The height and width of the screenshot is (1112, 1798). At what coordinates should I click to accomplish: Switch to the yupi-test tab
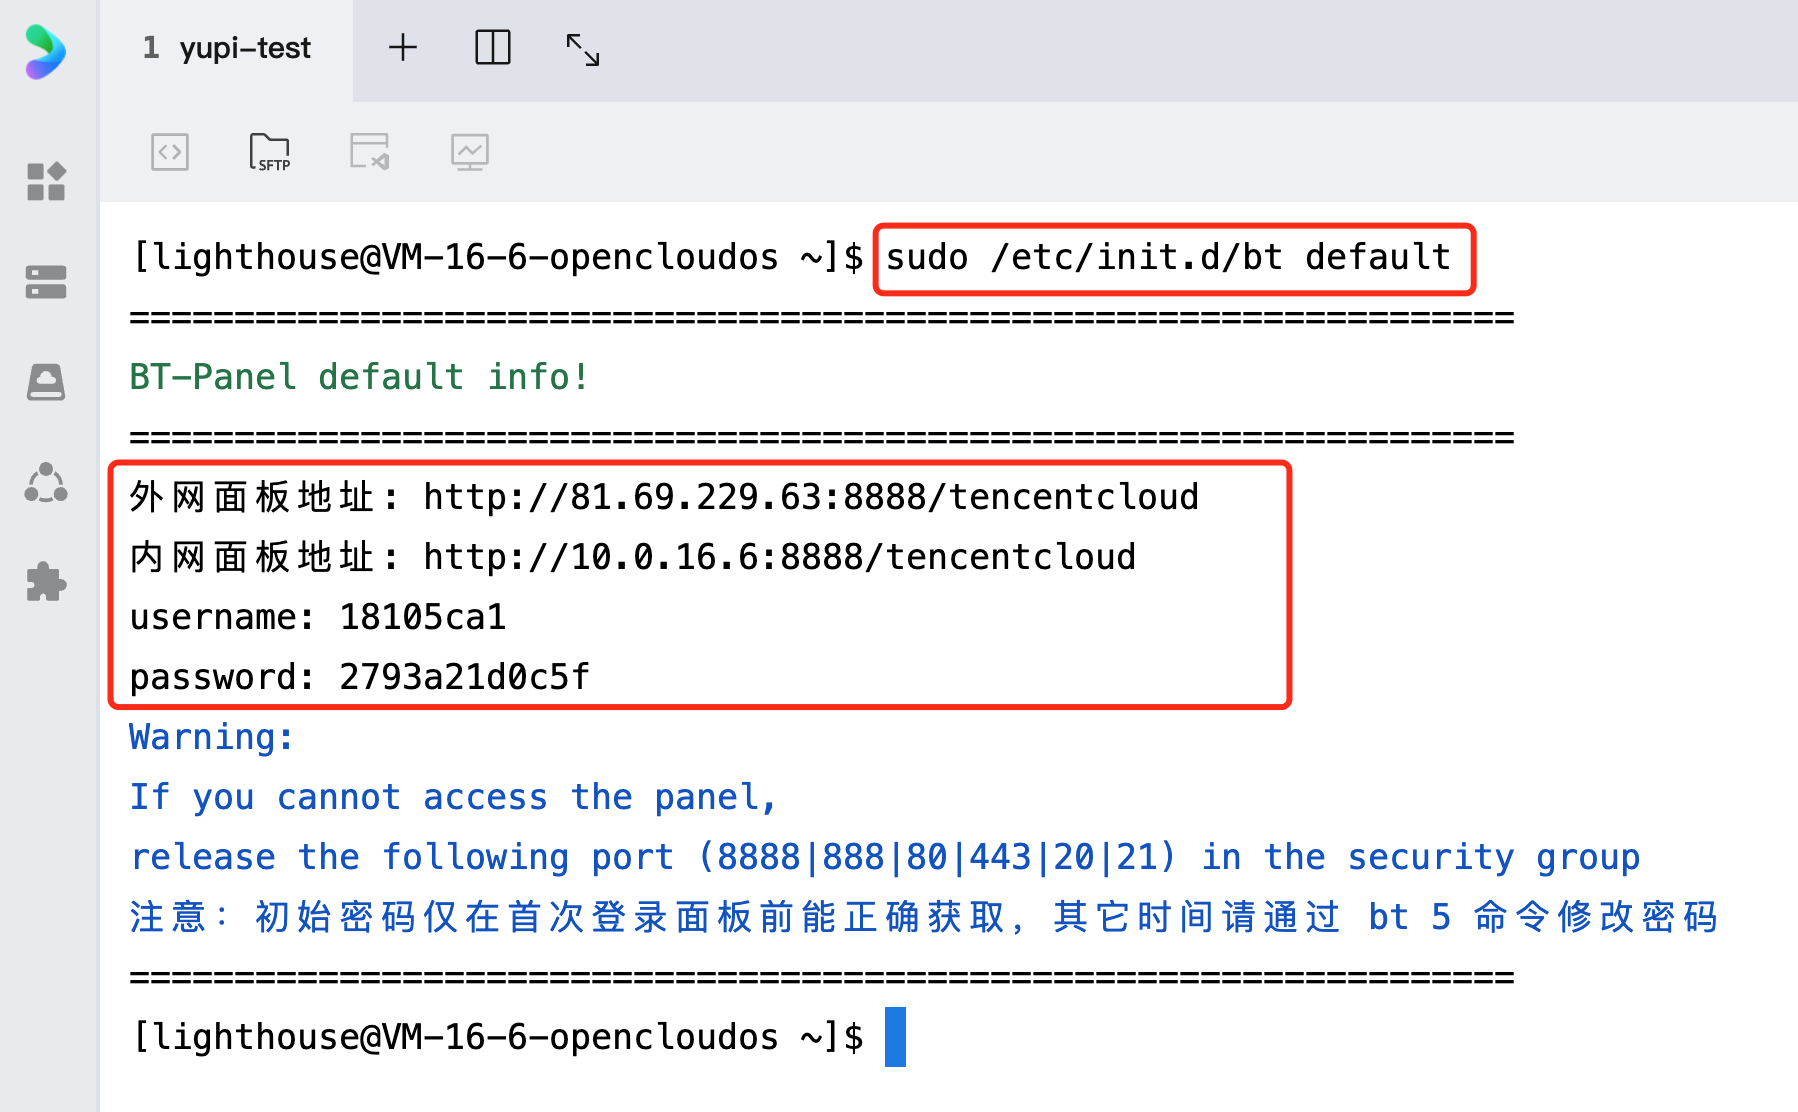click(228, 48)
